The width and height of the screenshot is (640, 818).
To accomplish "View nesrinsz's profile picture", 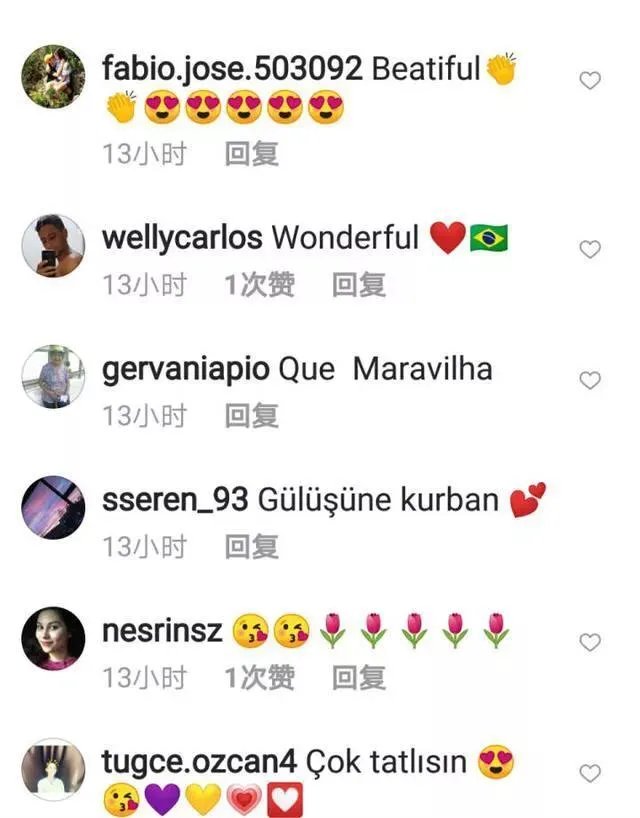I will coord(53,639).
